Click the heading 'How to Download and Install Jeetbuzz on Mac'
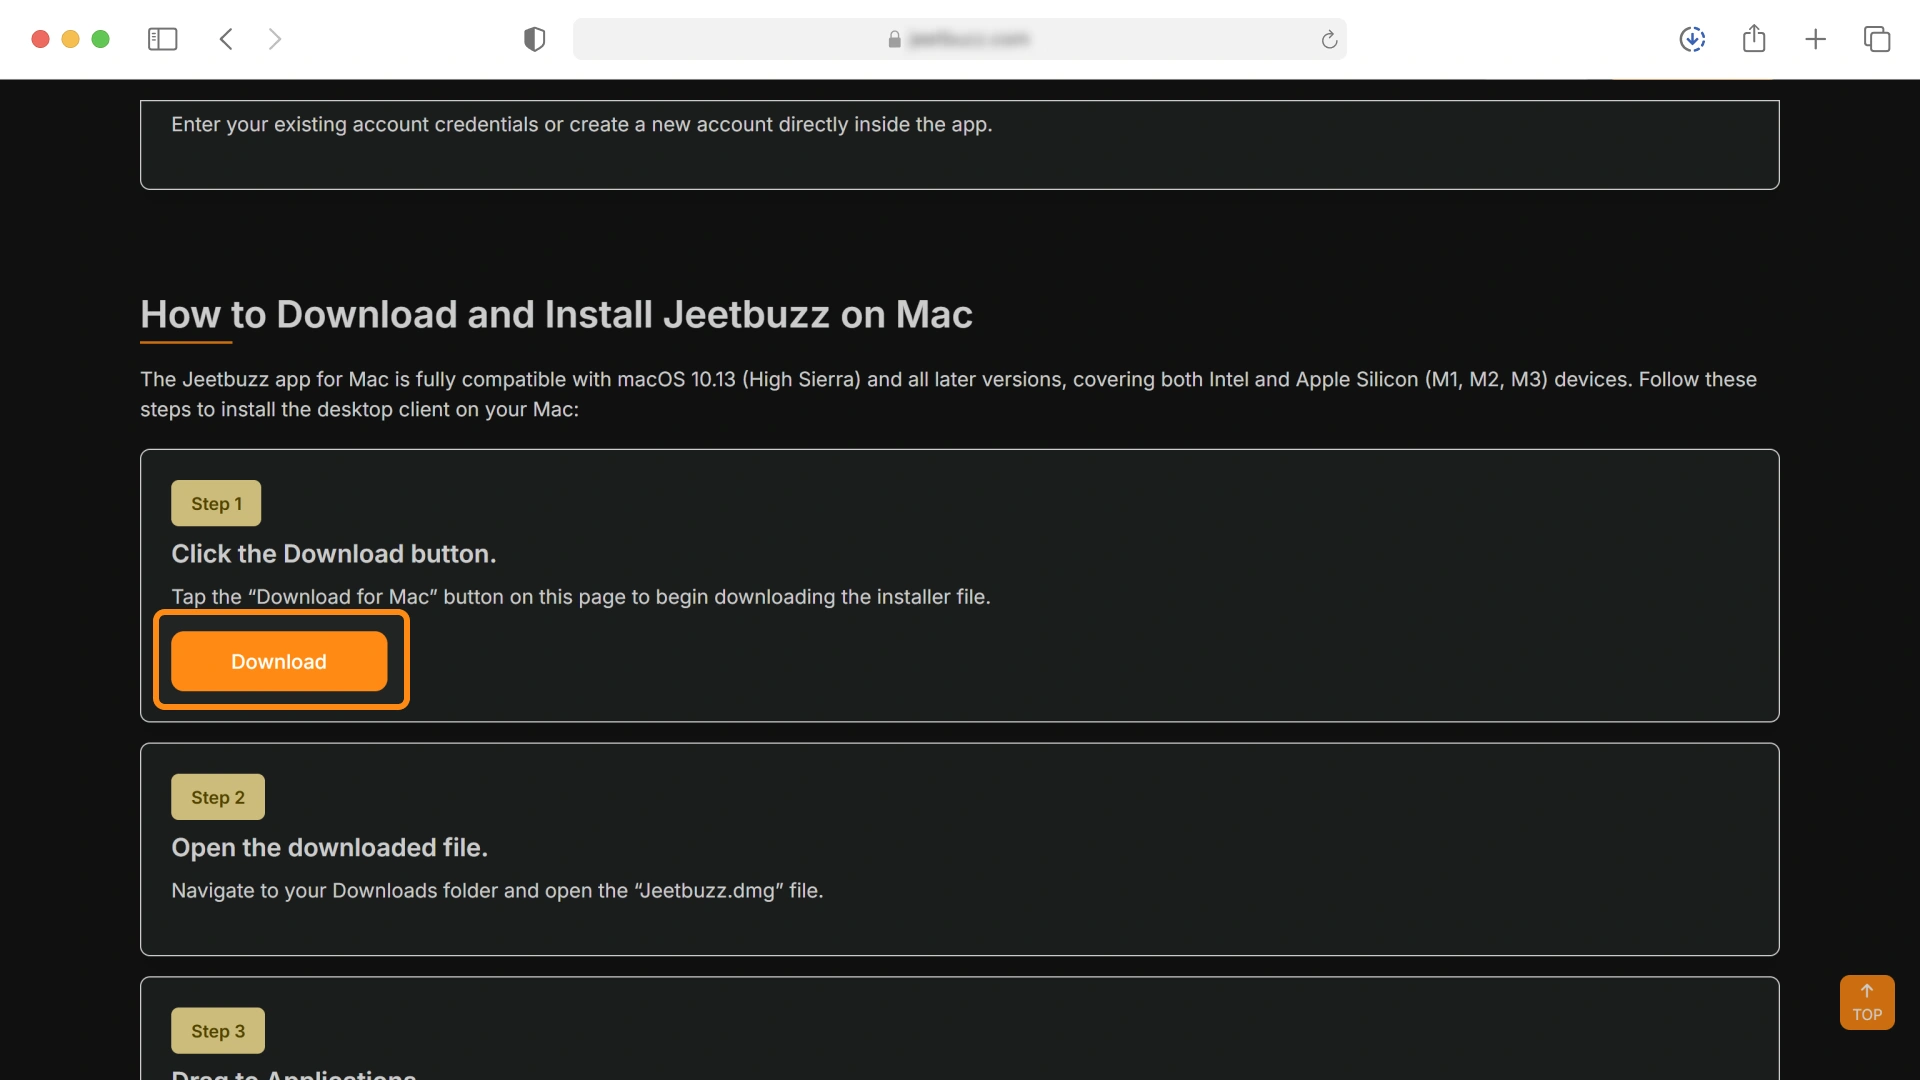This screenshot has height=1080, width=1920. point(556,314)
